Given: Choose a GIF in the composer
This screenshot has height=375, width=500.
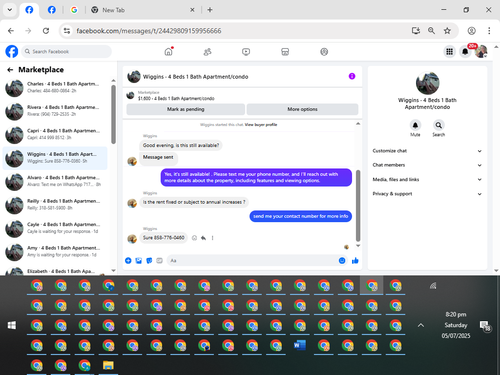Looking at the screenshot, I should pyautogui.click(x=159, y=261).
